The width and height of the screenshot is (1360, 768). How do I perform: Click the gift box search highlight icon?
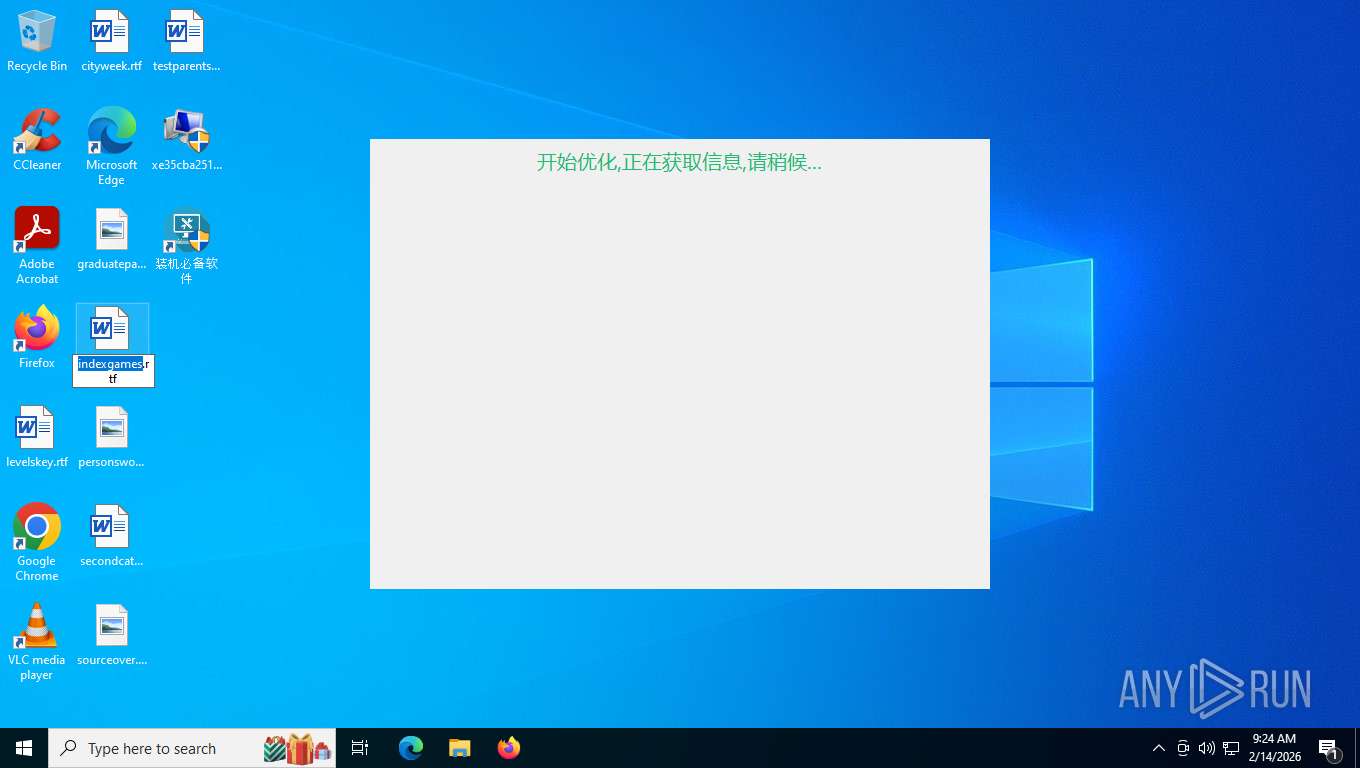pos(297,748)
